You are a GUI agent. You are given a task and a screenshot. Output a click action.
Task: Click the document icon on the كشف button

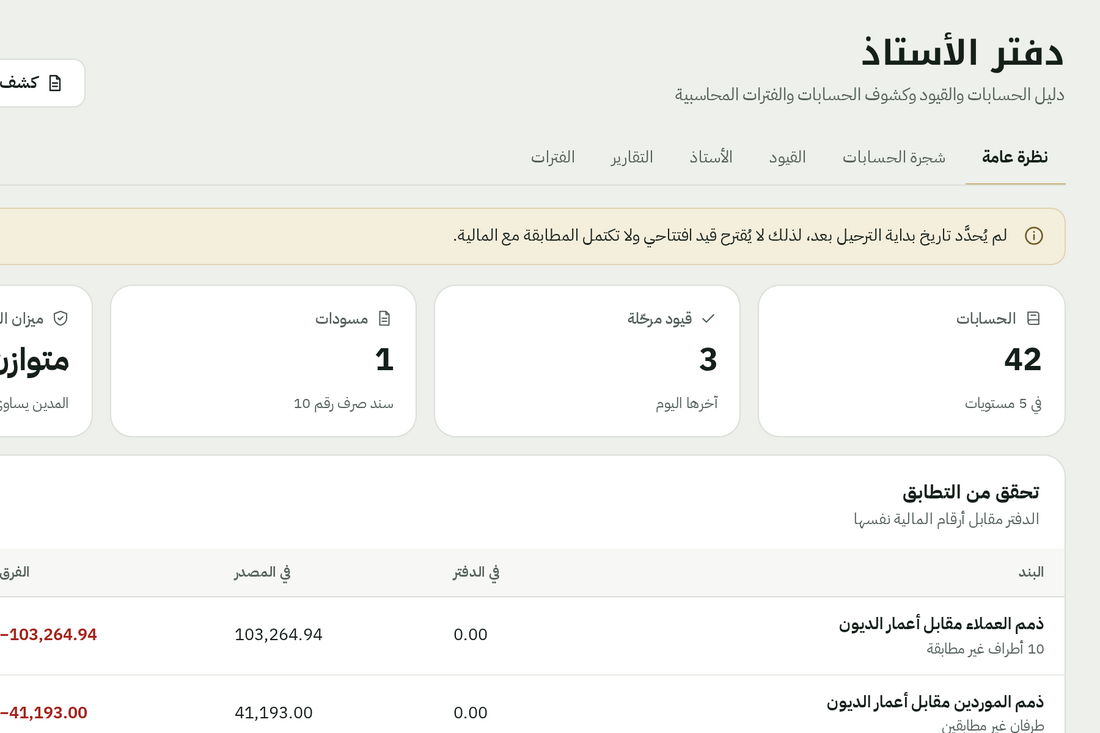[x=55, y=83]
